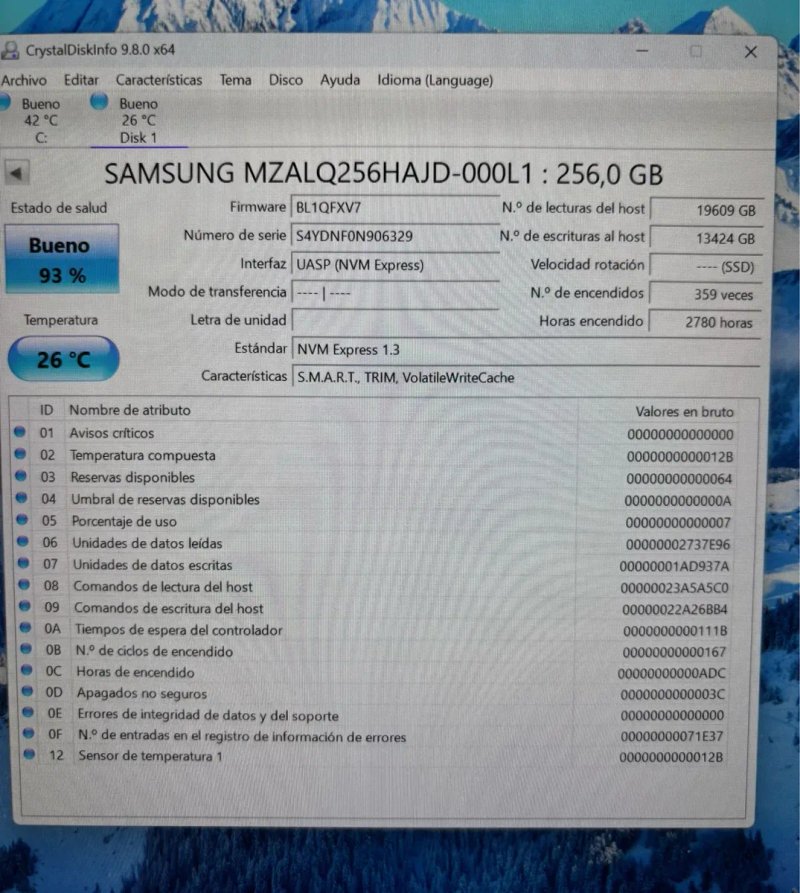Viewport: 800px width, 893px height.
Task: Click the Interfaz field UASP (NVM Express)
Action: (x=395, y=265)
